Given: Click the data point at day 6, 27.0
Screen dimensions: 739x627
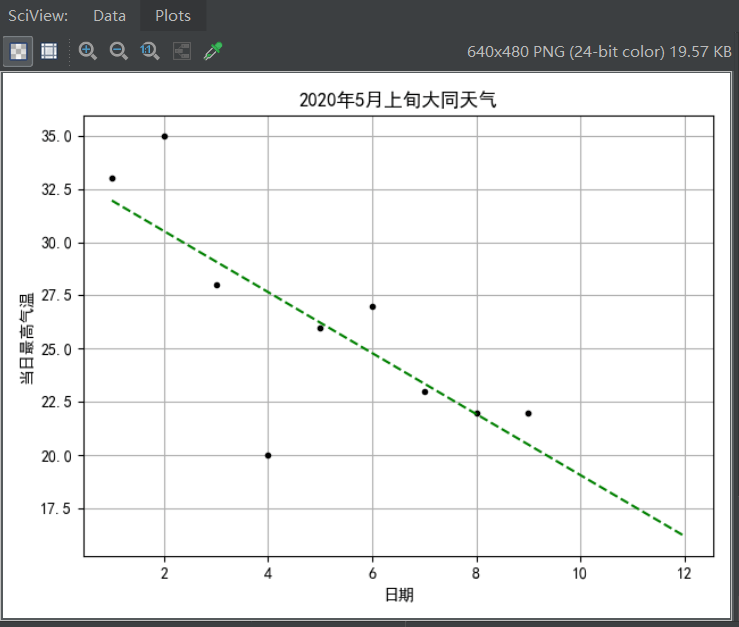Looking at the screenshot, I should pyautogui.click(x=373, y=307).
